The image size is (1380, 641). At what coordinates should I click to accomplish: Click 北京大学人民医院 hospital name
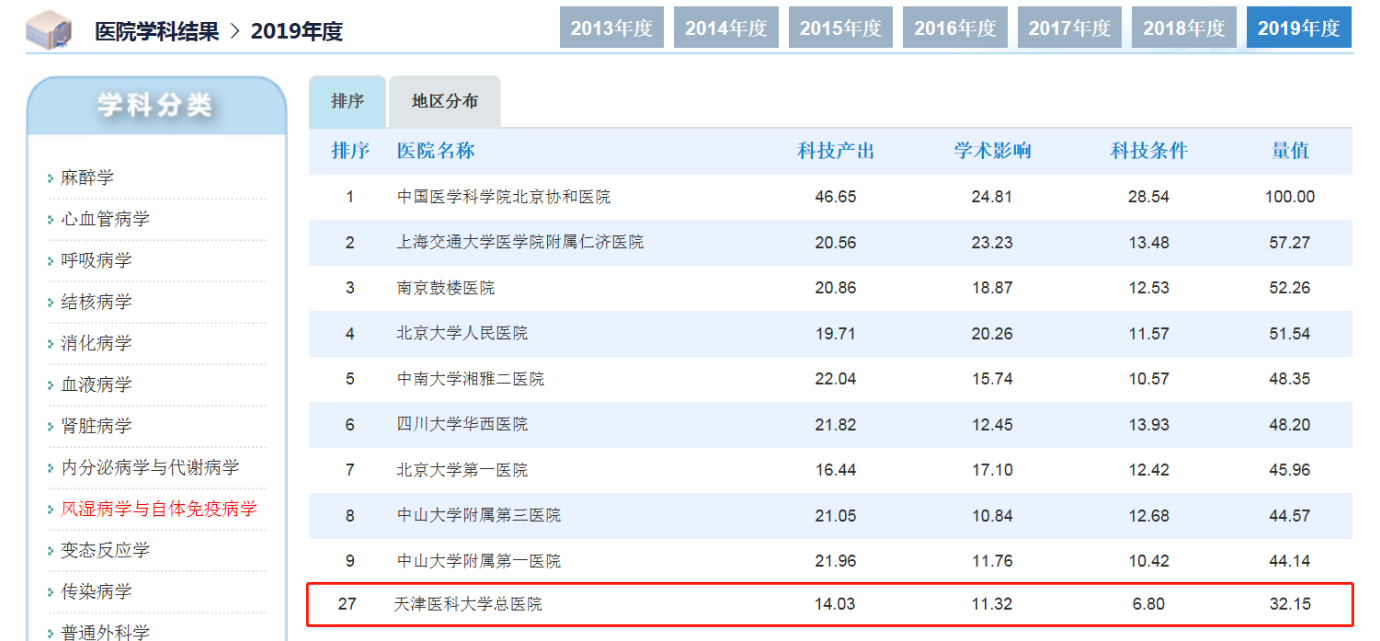pyautogui.click(x=462, y=333)
